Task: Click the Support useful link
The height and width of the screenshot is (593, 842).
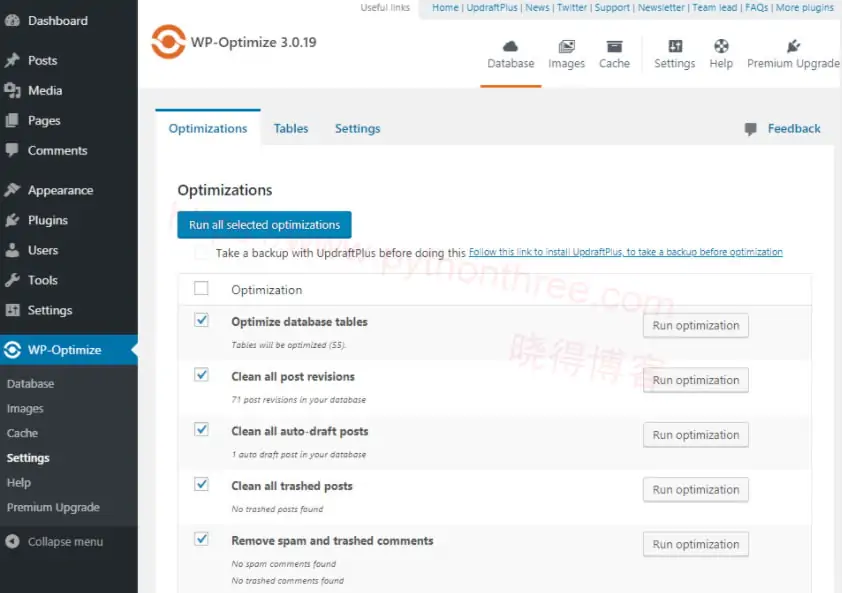Action: tap(612, 8)
